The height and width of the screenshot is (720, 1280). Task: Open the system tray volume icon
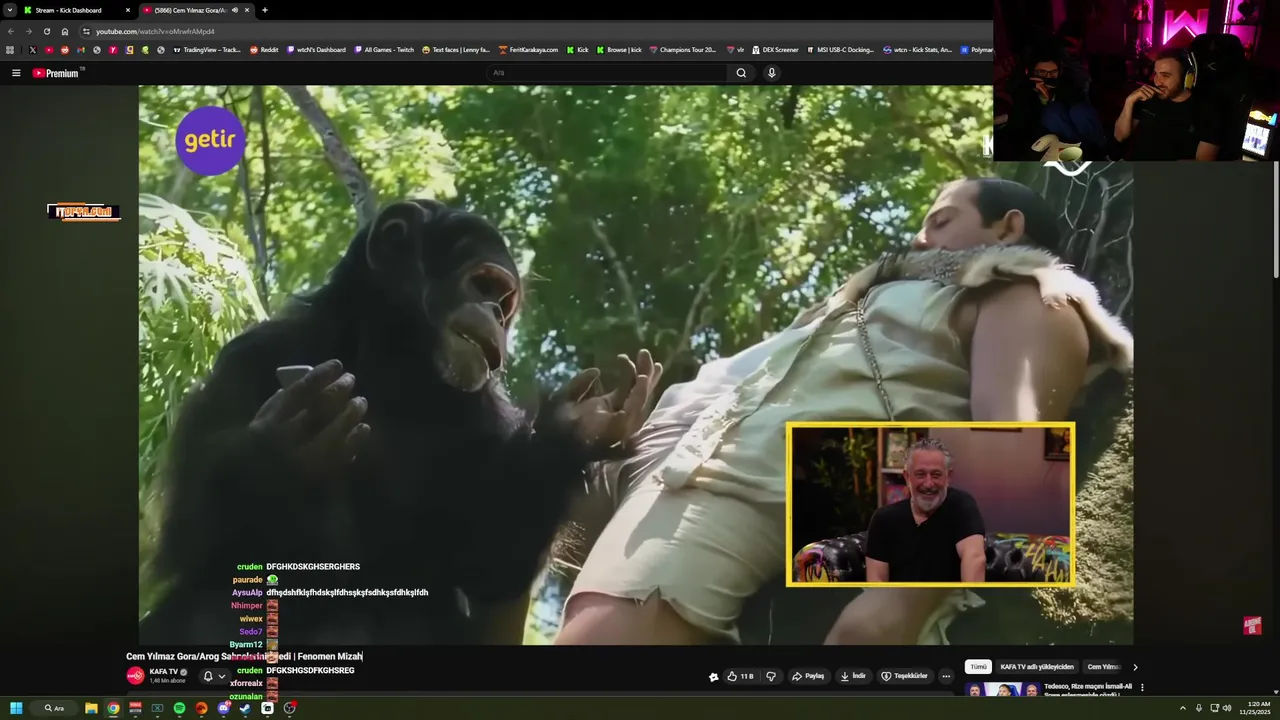pos(1227,708)
